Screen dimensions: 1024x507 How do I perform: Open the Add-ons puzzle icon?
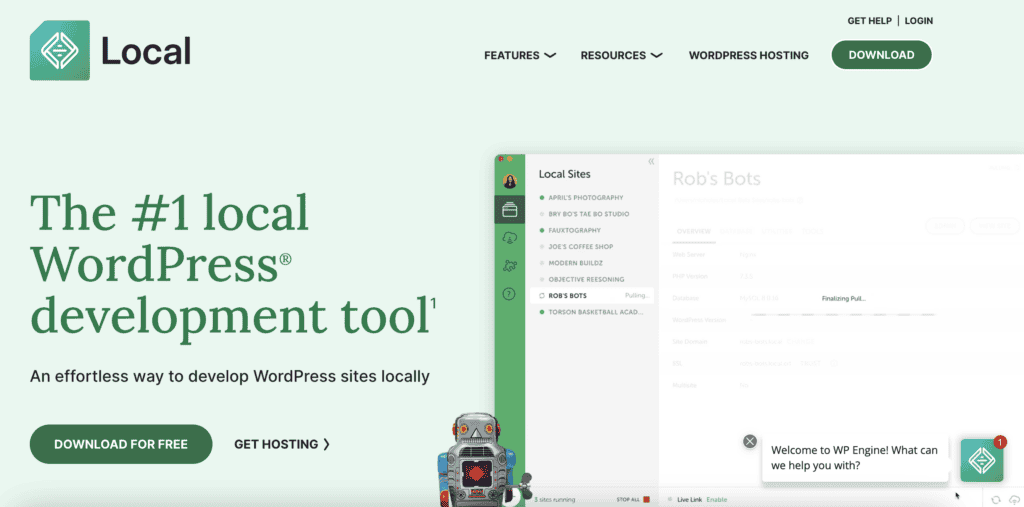click(x=510, y=266)
